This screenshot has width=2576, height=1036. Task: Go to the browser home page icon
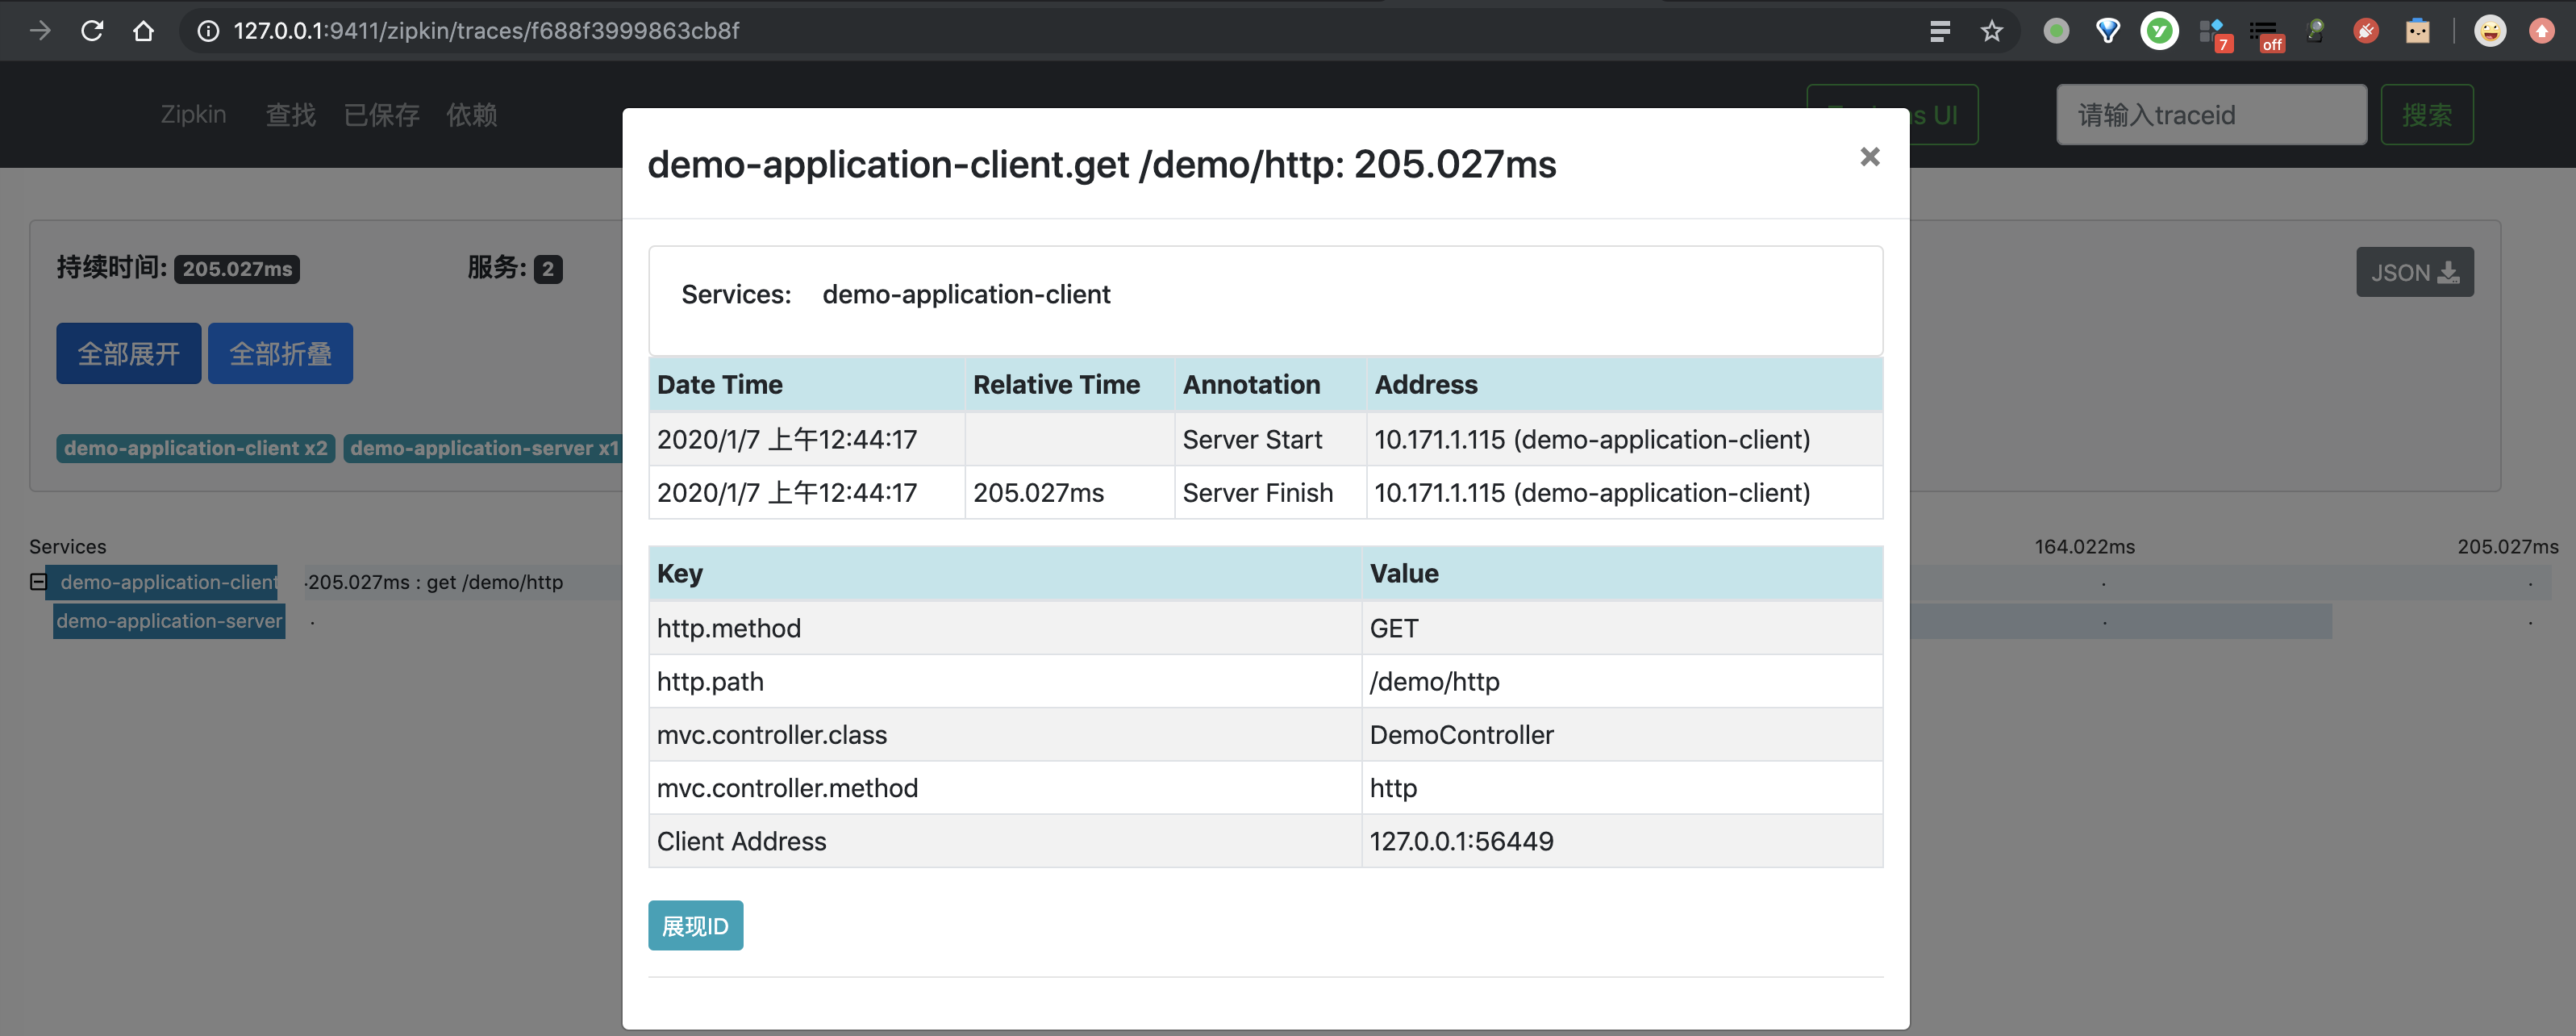click(144, 31)
